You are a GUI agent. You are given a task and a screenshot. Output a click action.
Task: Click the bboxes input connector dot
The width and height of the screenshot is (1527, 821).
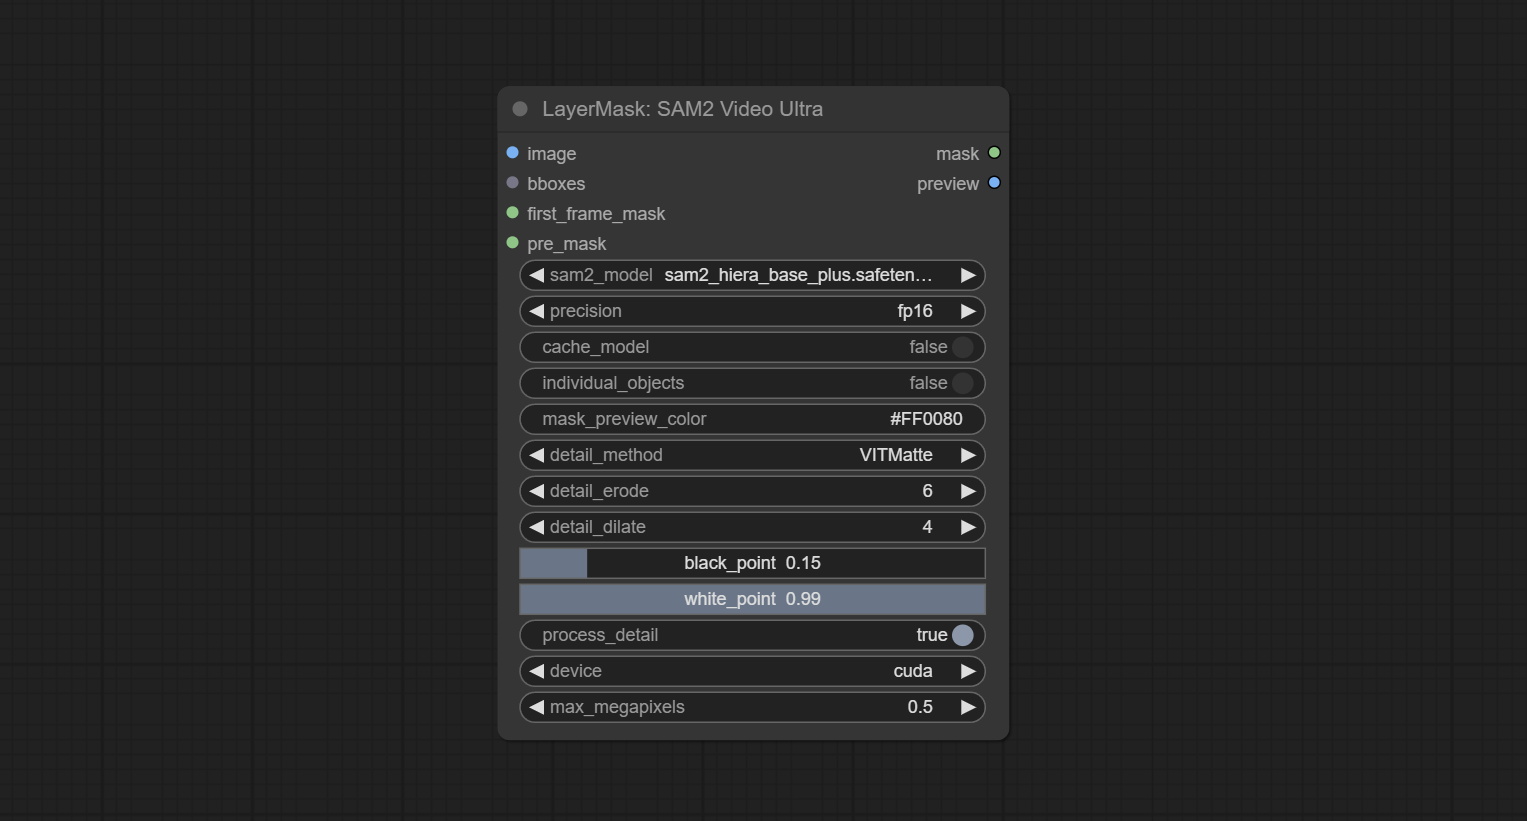tap(513, 183)
